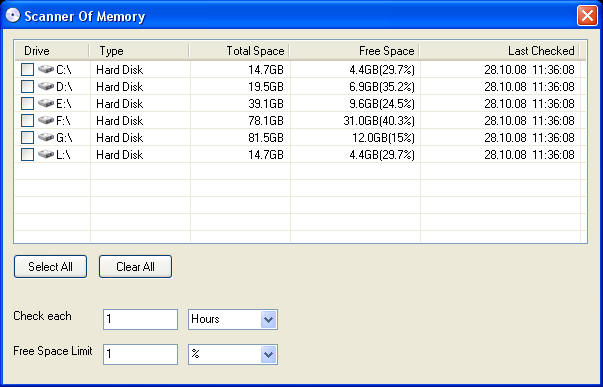Click the D:\ drive label text

click(x=64, y=87)
